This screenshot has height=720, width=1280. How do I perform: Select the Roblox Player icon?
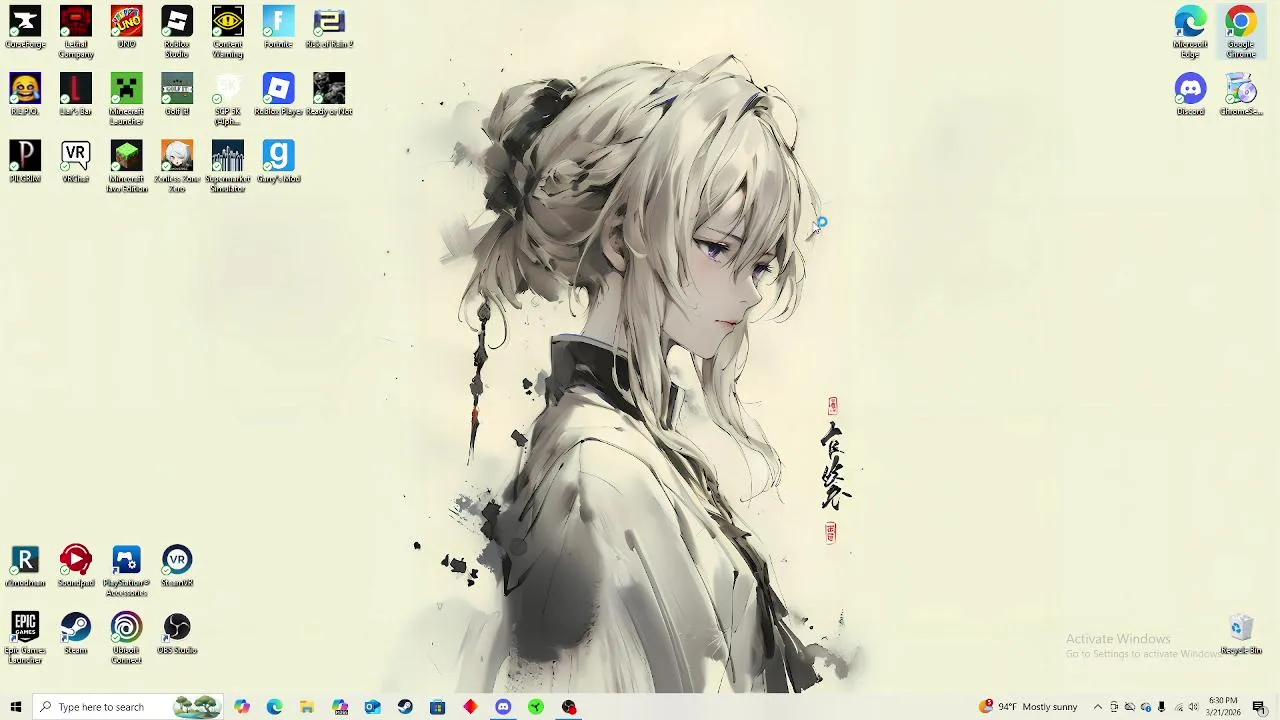click(x=278, y=95)
